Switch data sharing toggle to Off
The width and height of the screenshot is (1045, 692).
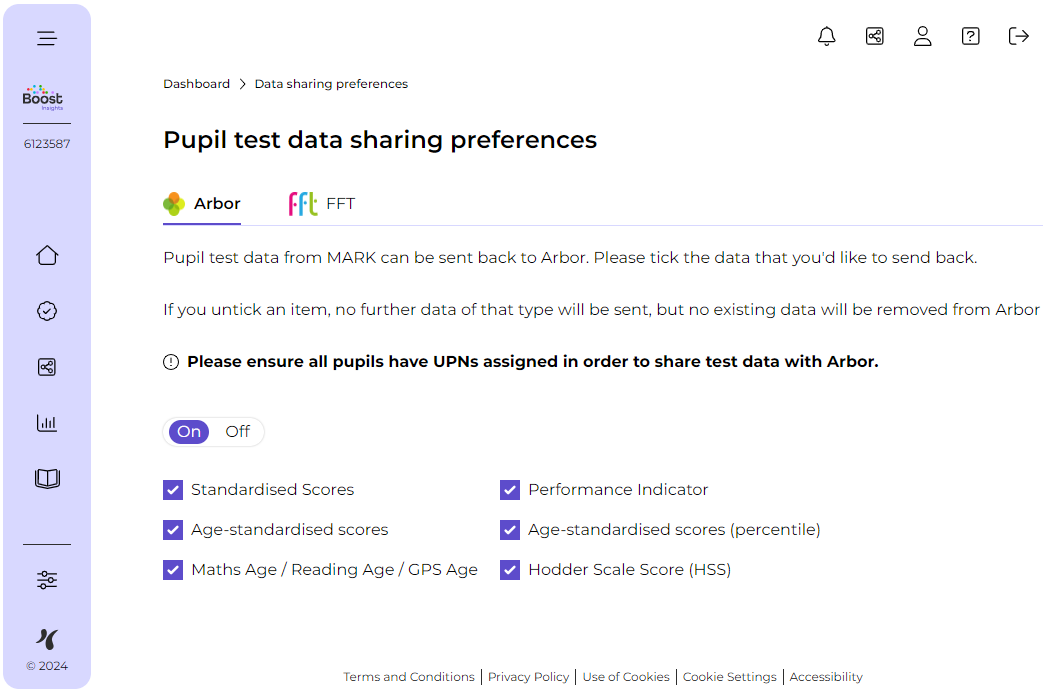coord(238,432)
